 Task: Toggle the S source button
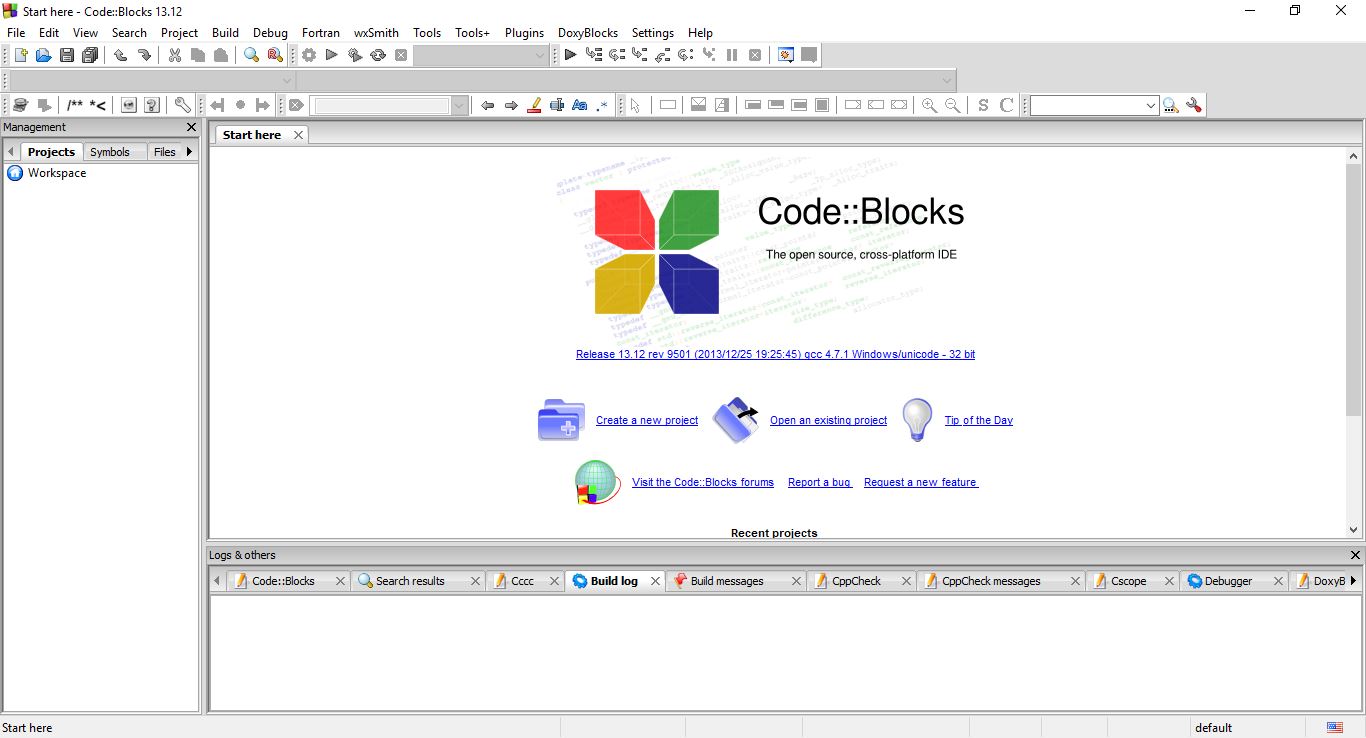pos(983,105)
